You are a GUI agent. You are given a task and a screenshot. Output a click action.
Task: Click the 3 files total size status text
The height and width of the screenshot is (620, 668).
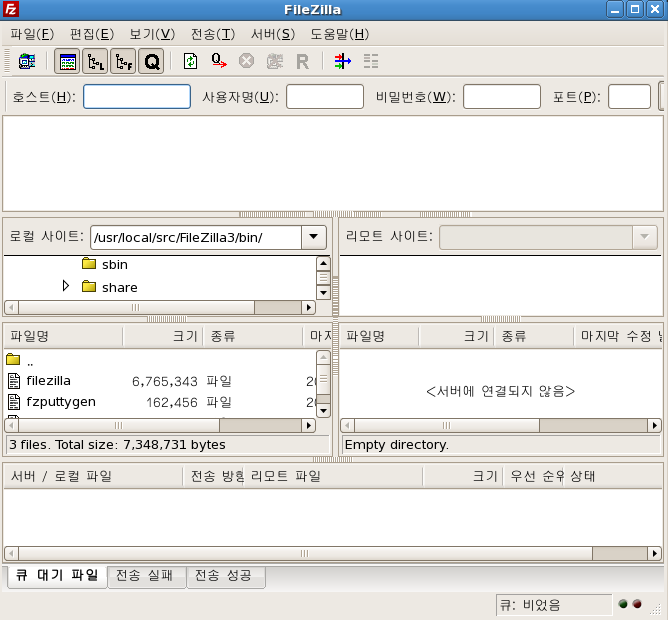point(118,445)
